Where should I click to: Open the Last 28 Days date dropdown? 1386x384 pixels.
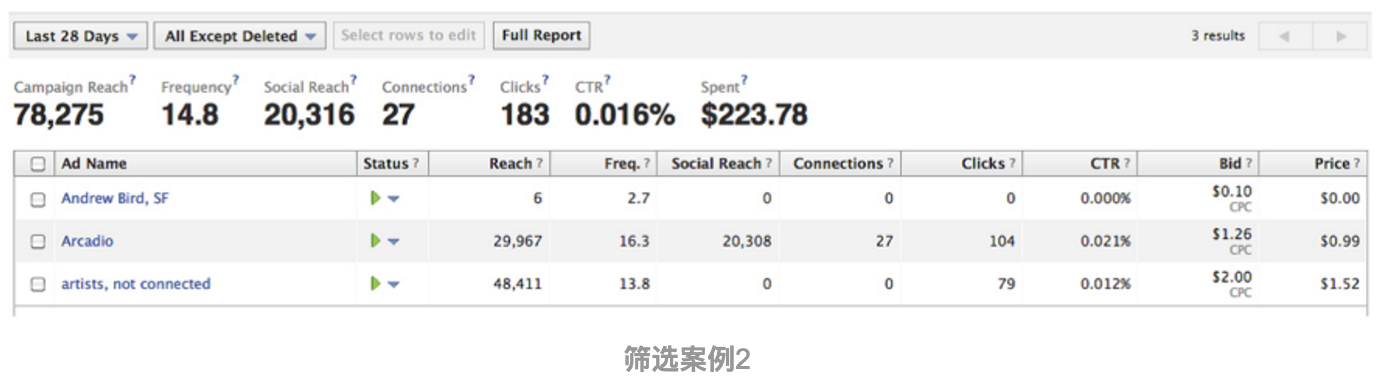(x=81, y=36)
